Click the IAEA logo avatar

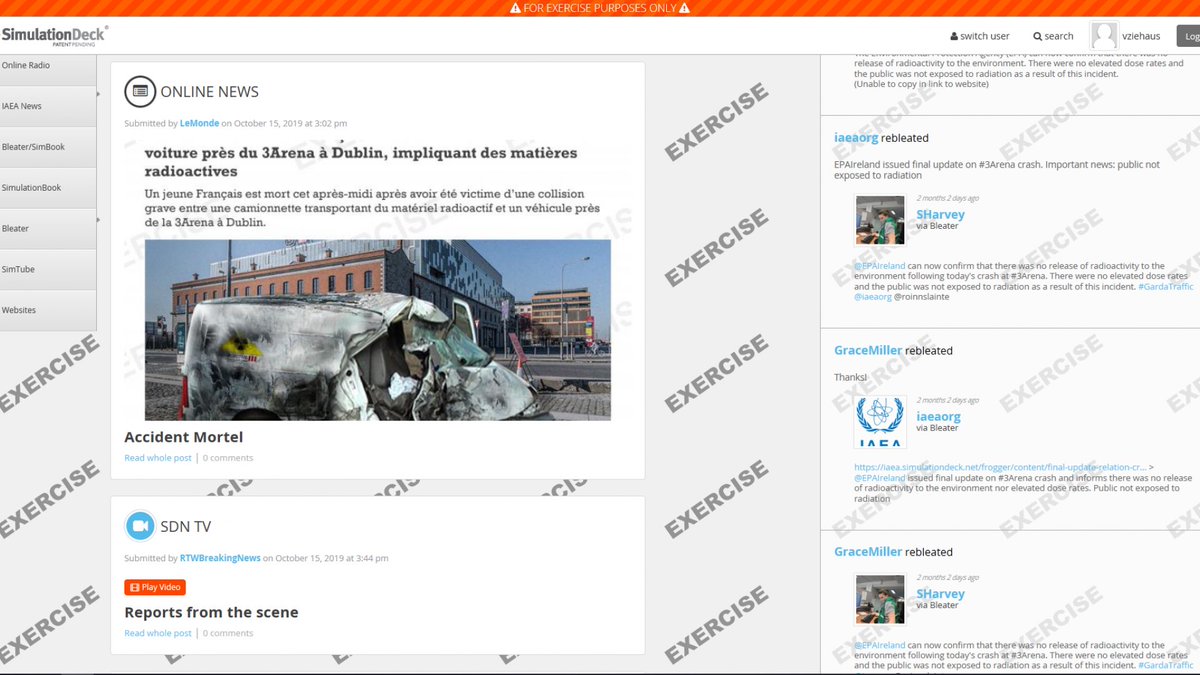tap(880, 422)
